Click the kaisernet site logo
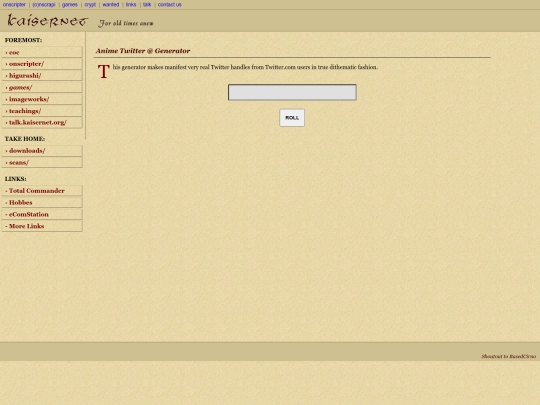Screen dimensions: 540x405 tap(48, 21)
